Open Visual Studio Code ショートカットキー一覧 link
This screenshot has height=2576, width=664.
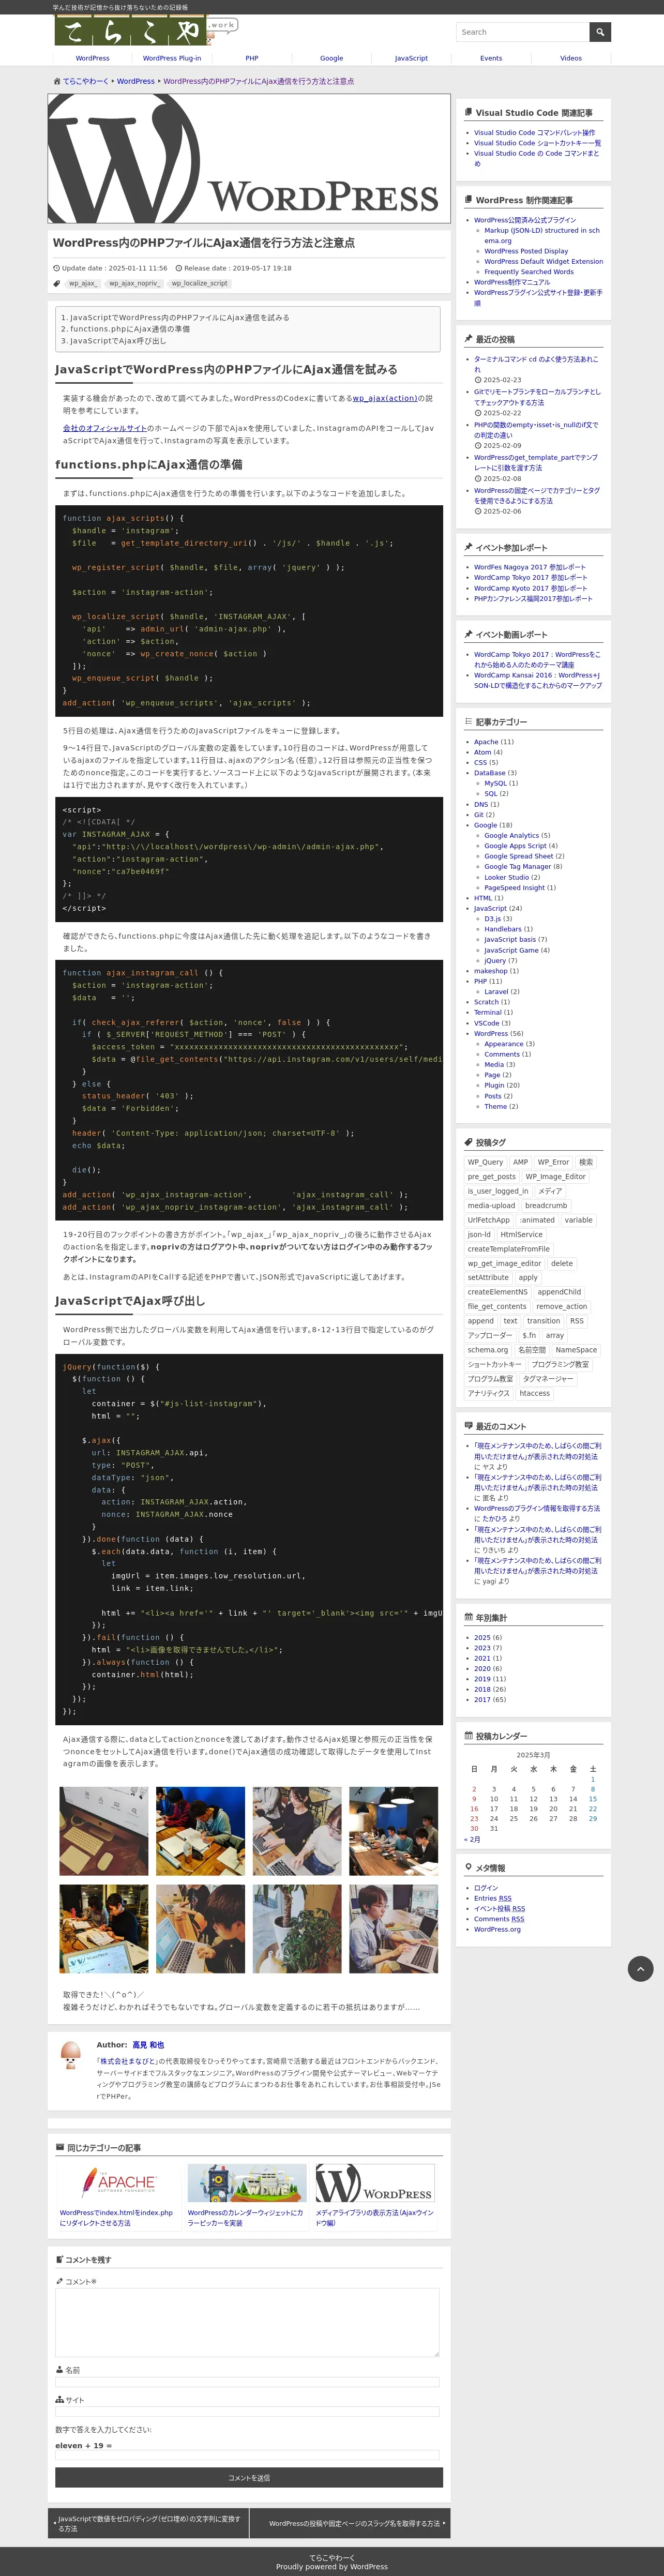coord(537,143)
